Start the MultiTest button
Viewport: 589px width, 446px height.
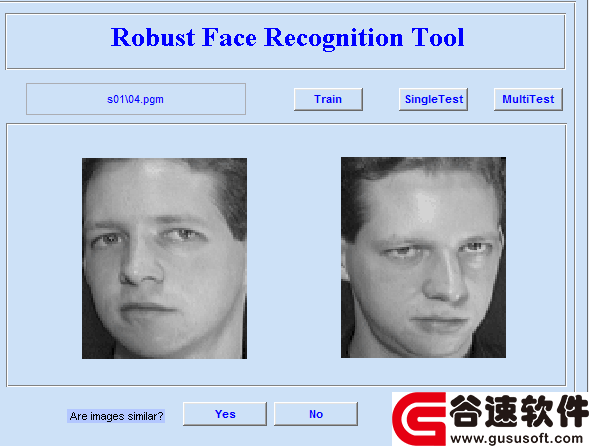[x=528, y=99]
